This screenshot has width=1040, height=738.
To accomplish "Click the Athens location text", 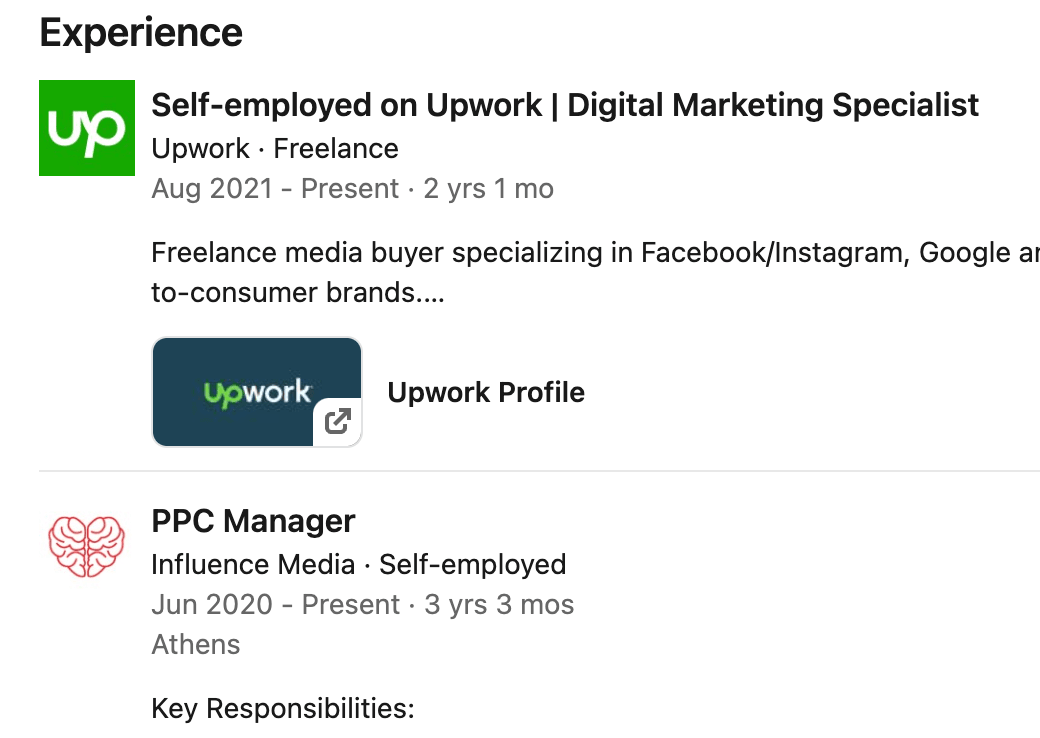I will tap(196, 644).
